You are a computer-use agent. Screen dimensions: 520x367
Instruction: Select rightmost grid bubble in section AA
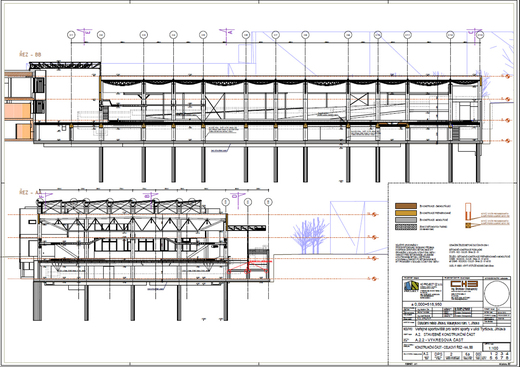pyautogui.click(x=268, y=202)
